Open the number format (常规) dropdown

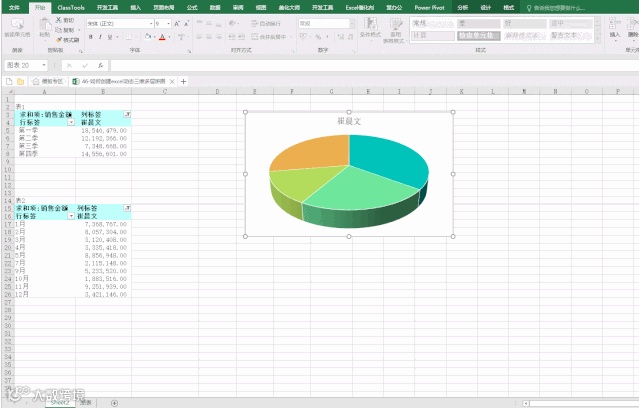click(x=352, y=24)
